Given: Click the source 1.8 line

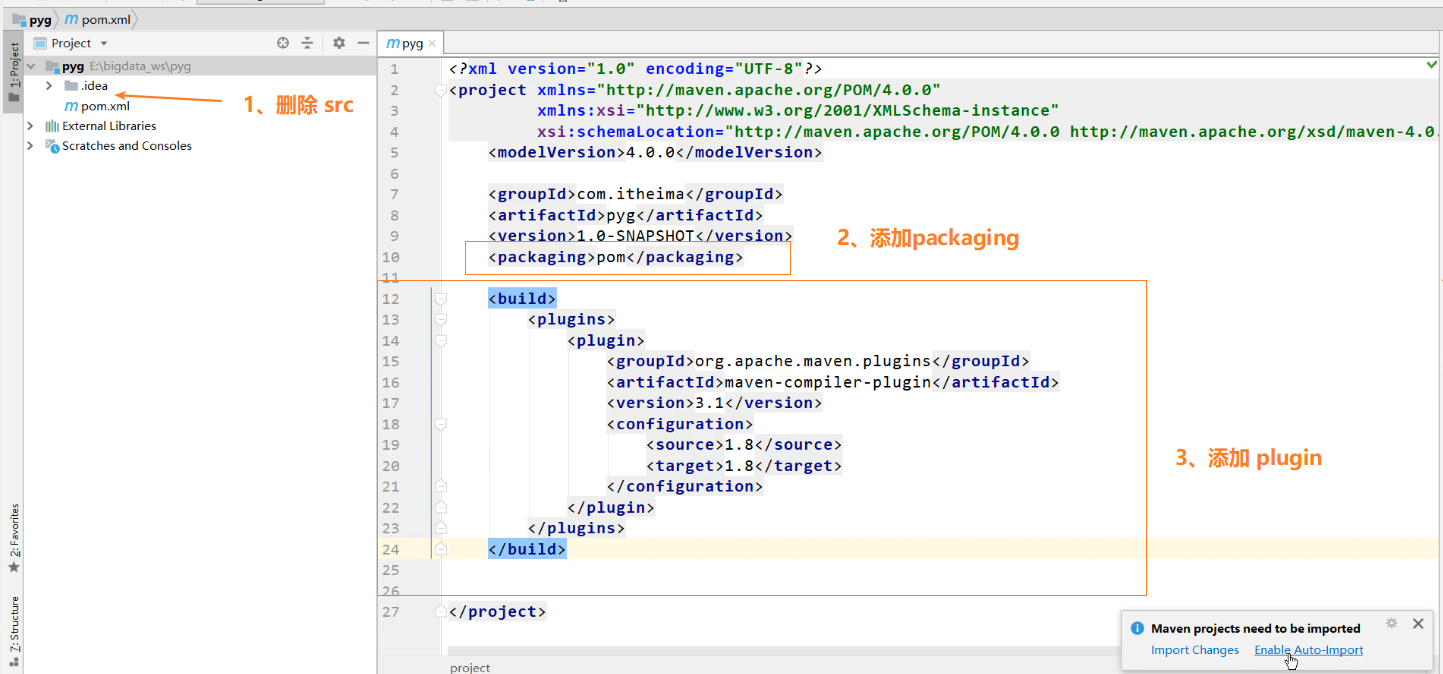Looking at the screenshot, I should [744, 445].
